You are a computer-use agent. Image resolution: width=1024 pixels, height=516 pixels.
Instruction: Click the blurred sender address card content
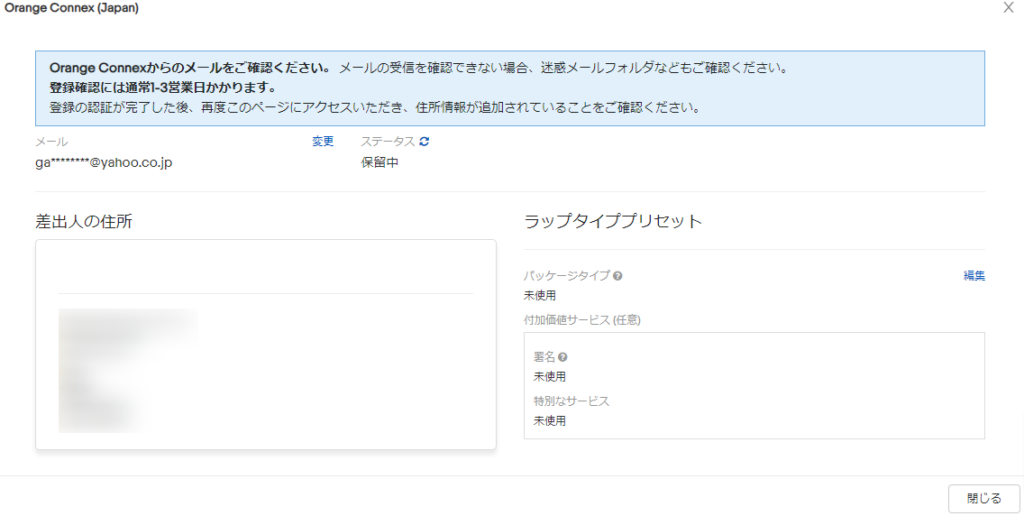point(127,370)
